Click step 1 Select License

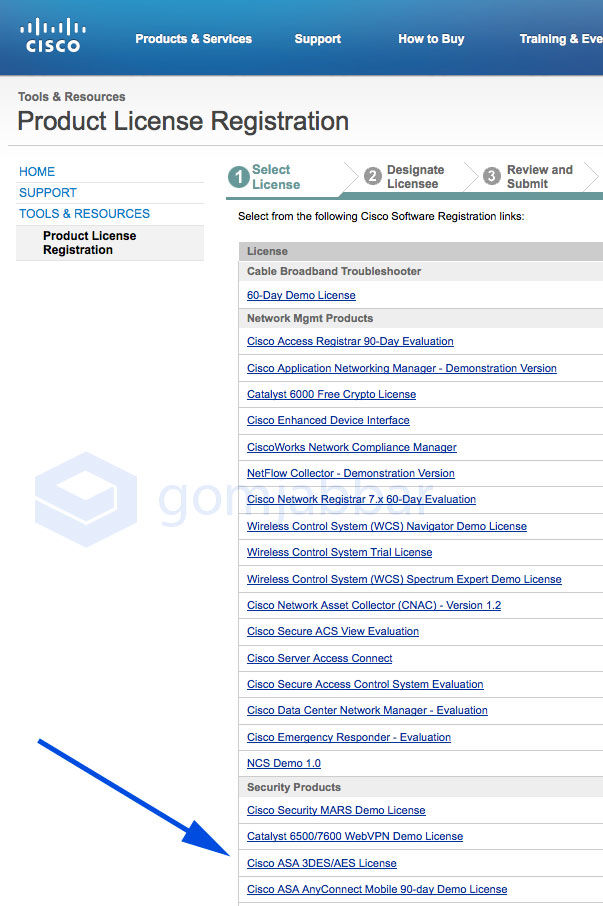265,177
